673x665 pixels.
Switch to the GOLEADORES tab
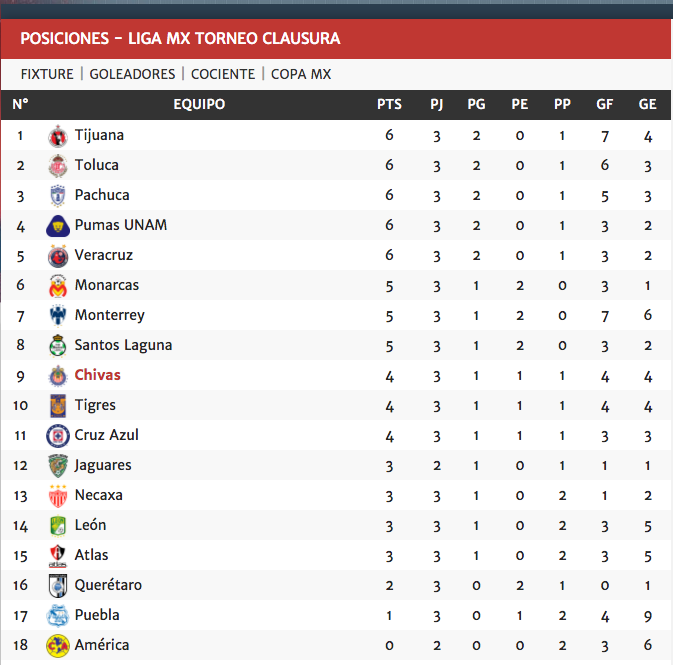pyautogui.click(x=132, y=74)
